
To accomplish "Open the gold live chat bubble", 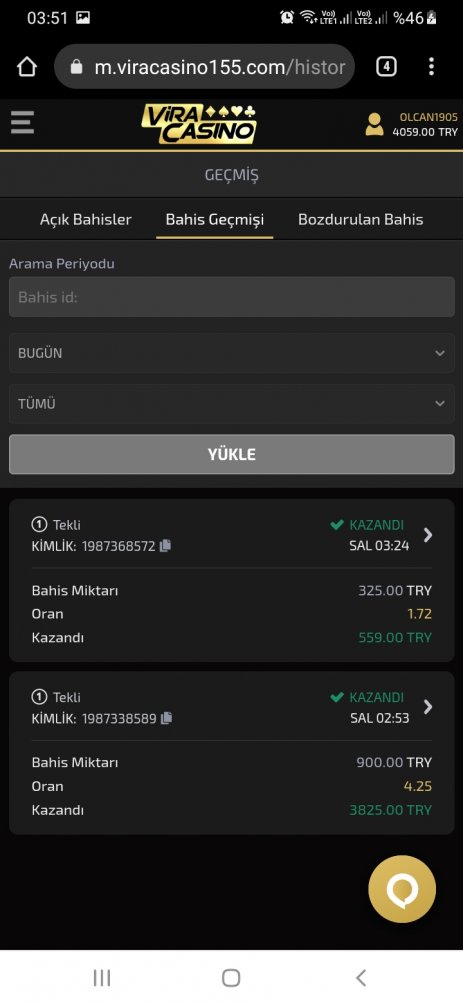I will pyautogui.click(x=402, y=889).
